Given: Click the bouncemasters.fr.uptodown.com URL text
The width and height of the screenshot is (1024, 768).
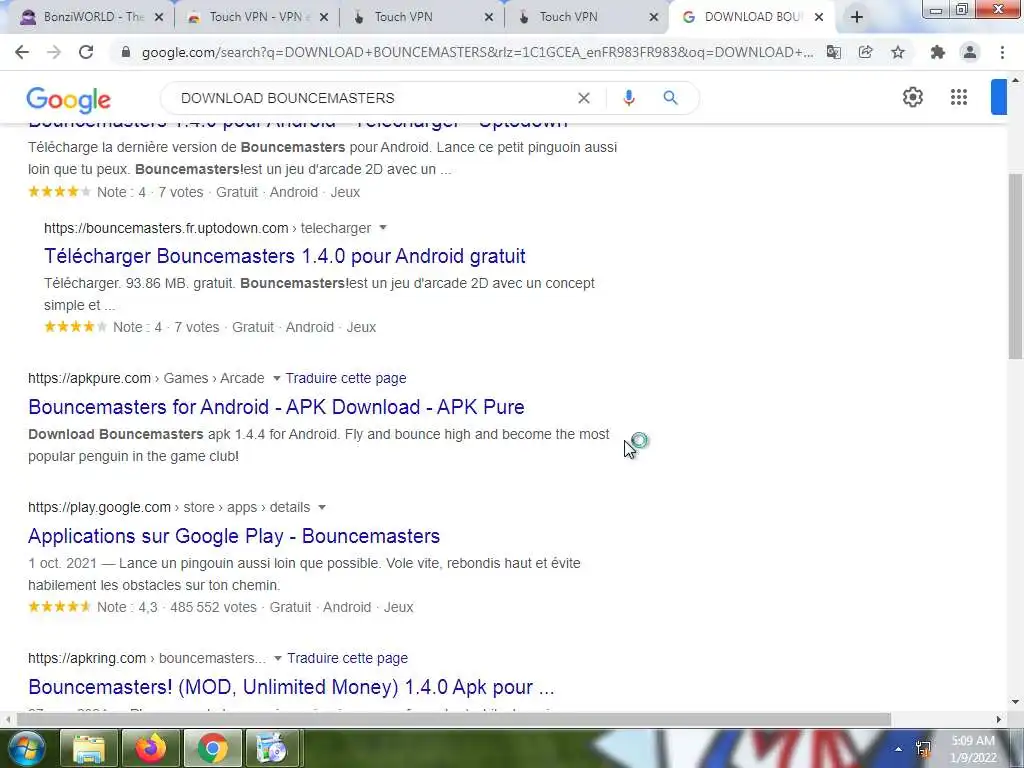Looking at the screenshot, I should tap(166, 228).
